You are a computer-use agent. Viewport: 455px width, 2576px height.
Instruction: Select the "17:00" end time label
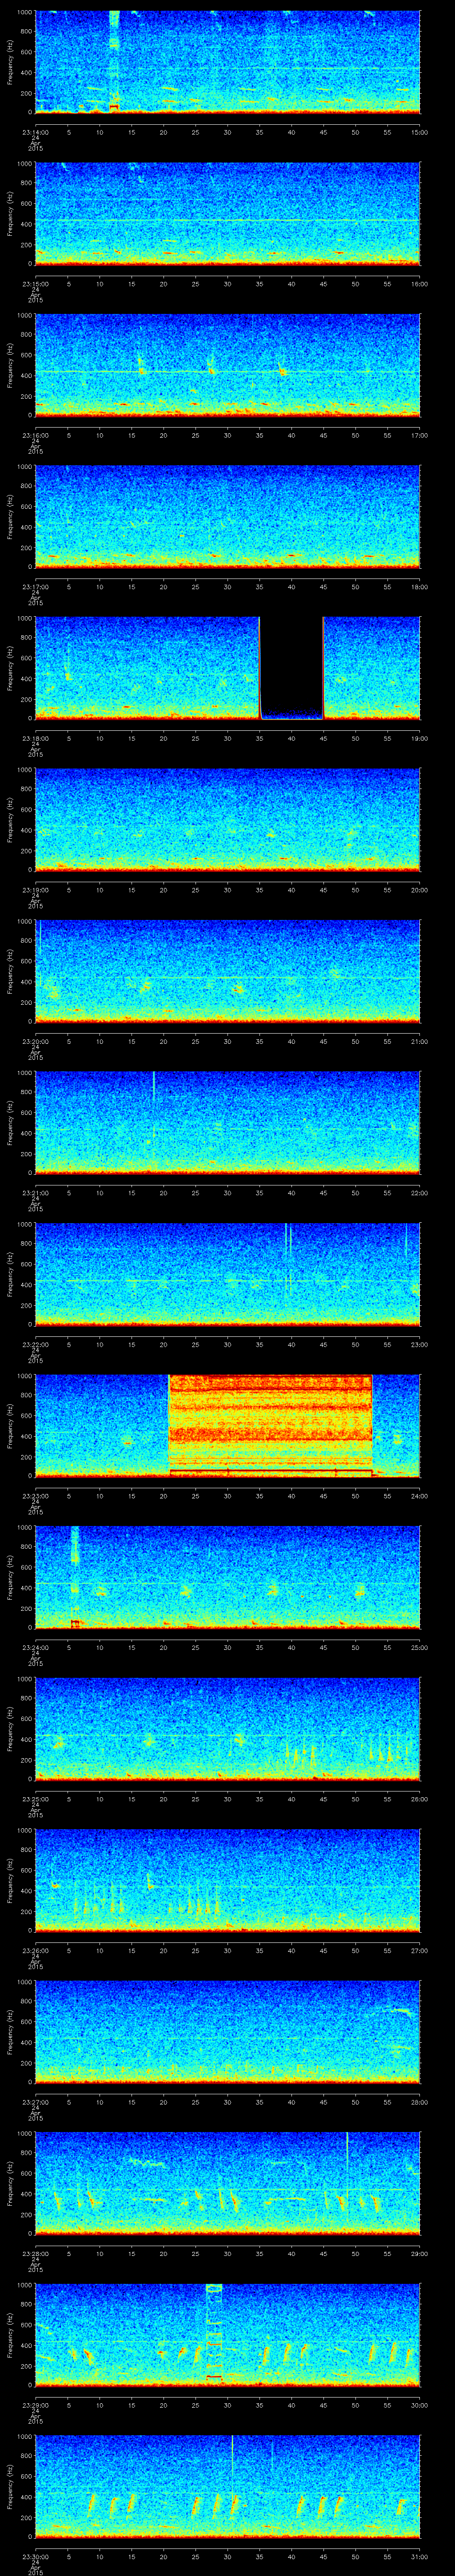click(x=419, y=435)
